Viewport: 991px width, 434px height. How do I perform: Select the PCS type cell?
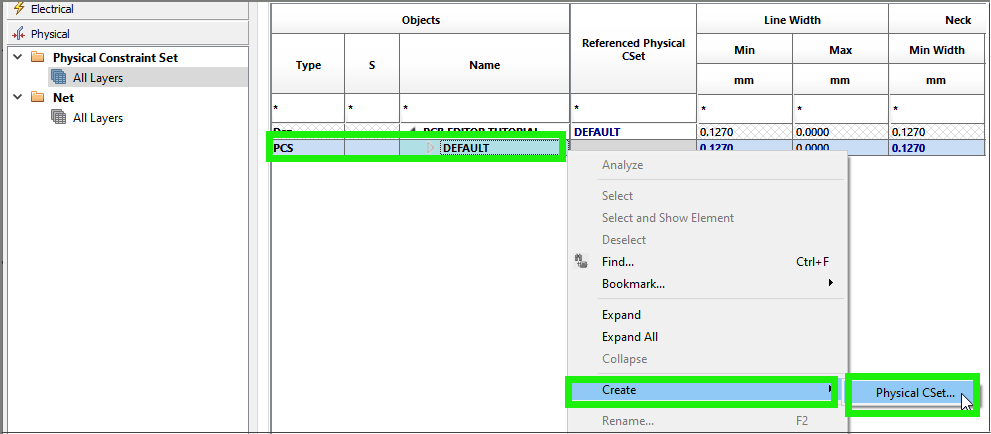pos(308,148)
